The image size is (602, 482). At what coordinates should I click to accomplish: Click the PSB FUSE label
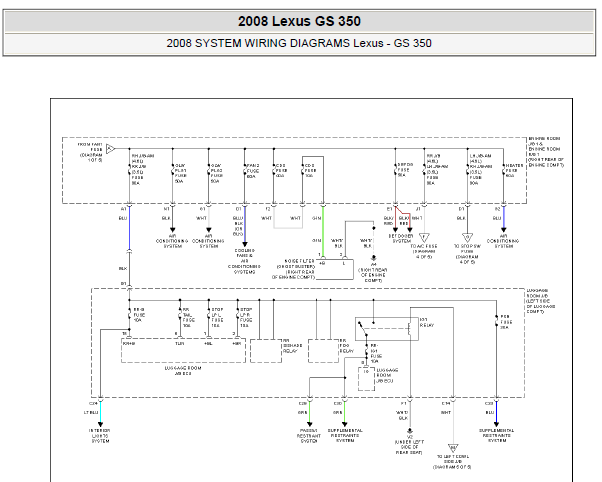[506, 322]
